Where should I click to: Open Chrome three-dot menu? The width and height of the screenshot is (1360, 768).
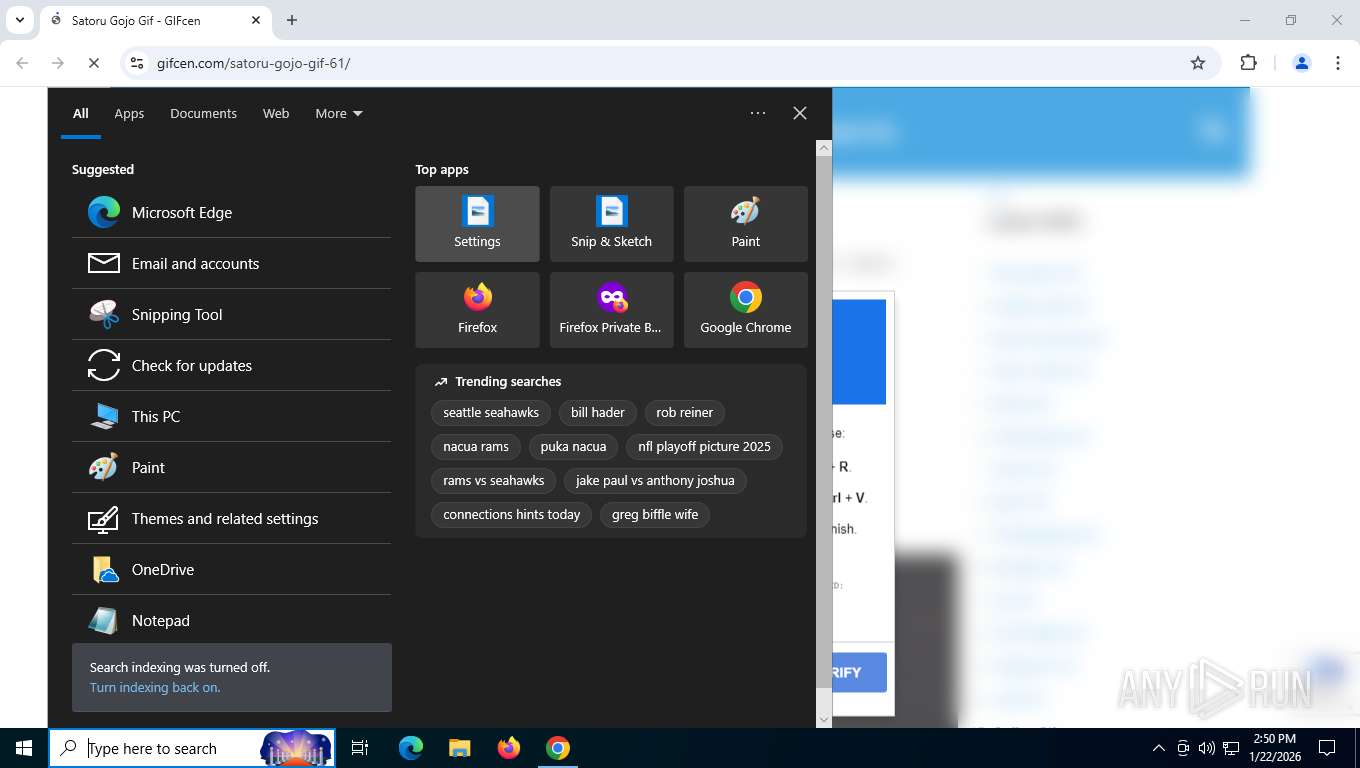click(1338, 63)
